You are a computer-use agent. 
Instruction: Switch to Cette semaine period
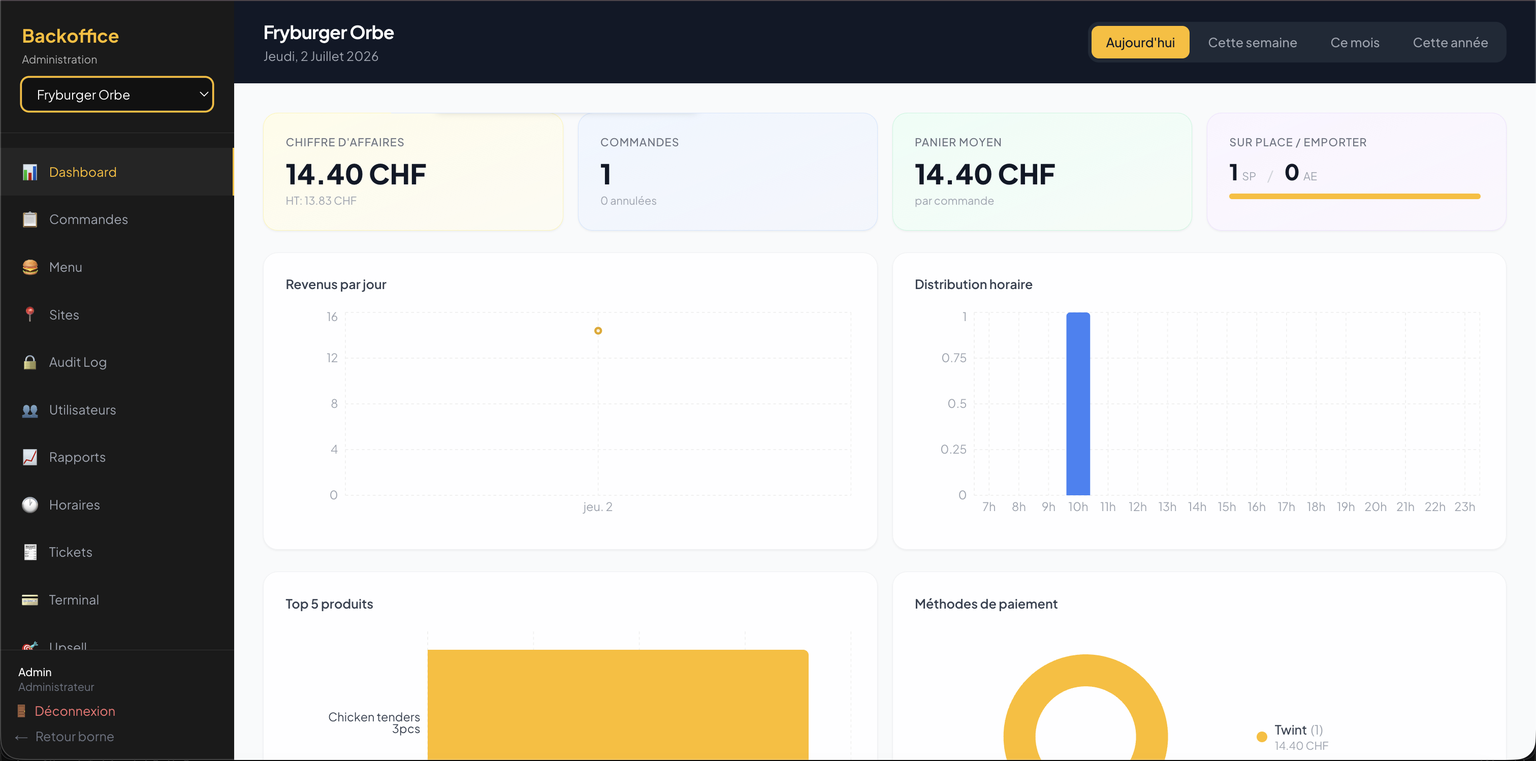coord(1252,42)
